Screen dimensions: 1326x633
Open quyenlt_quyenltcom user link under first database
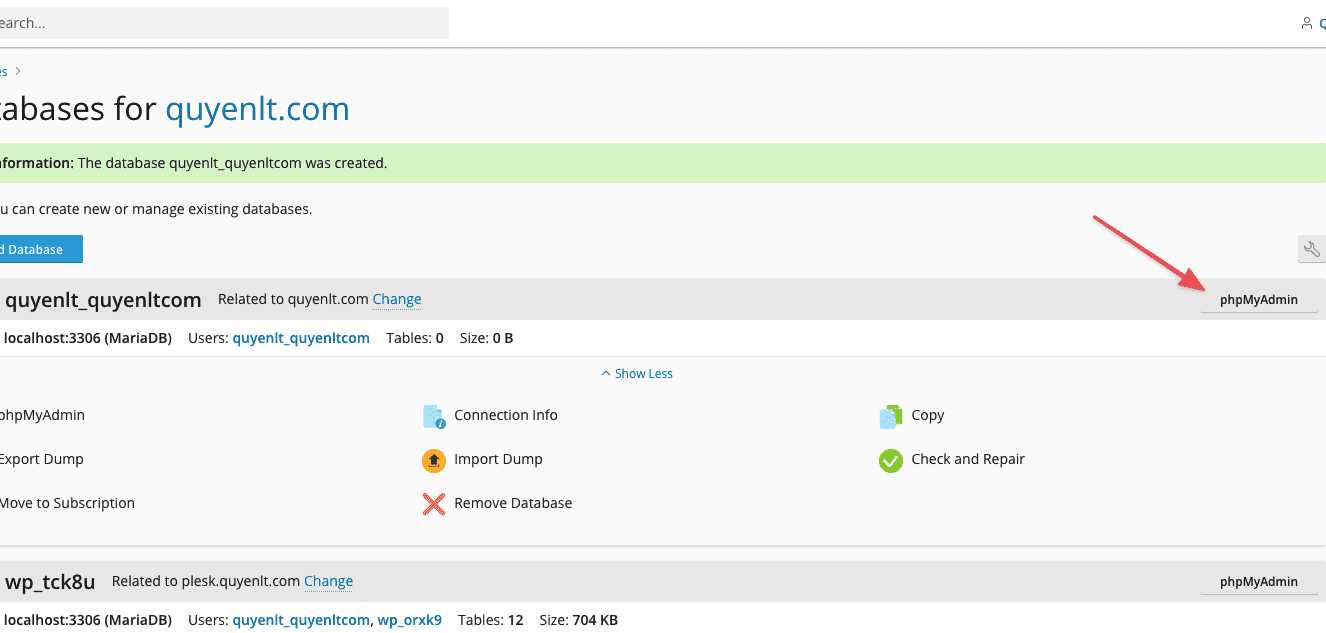tap(301, 338)
